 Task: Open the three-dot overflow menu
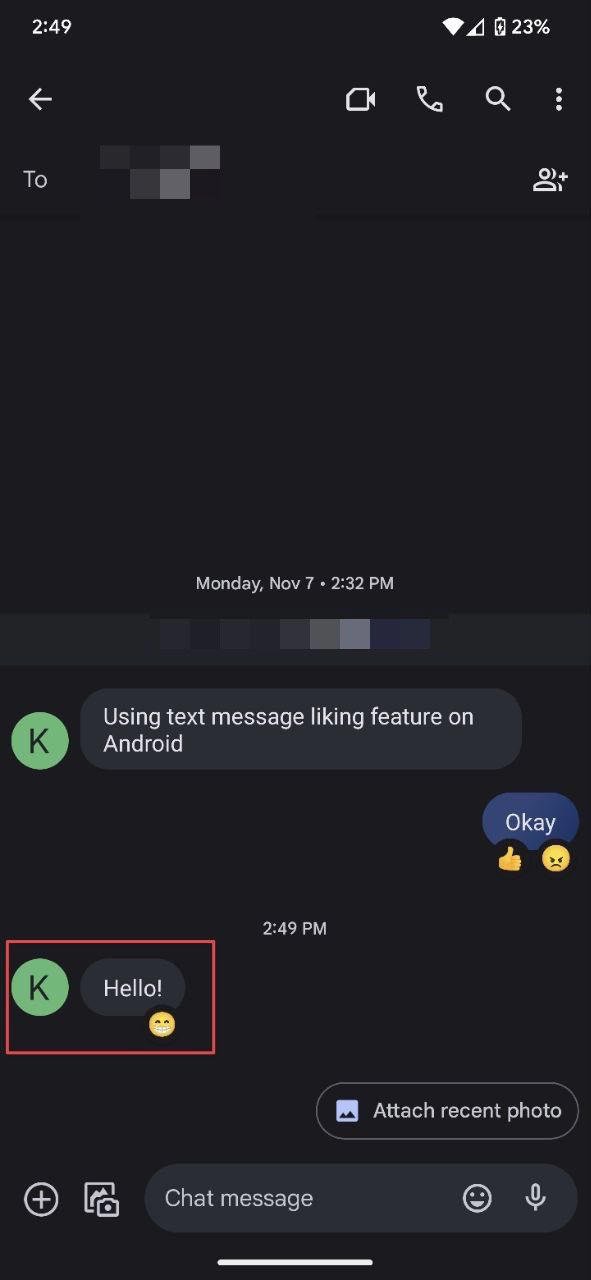pyautogui.click(x=558, y=99)
